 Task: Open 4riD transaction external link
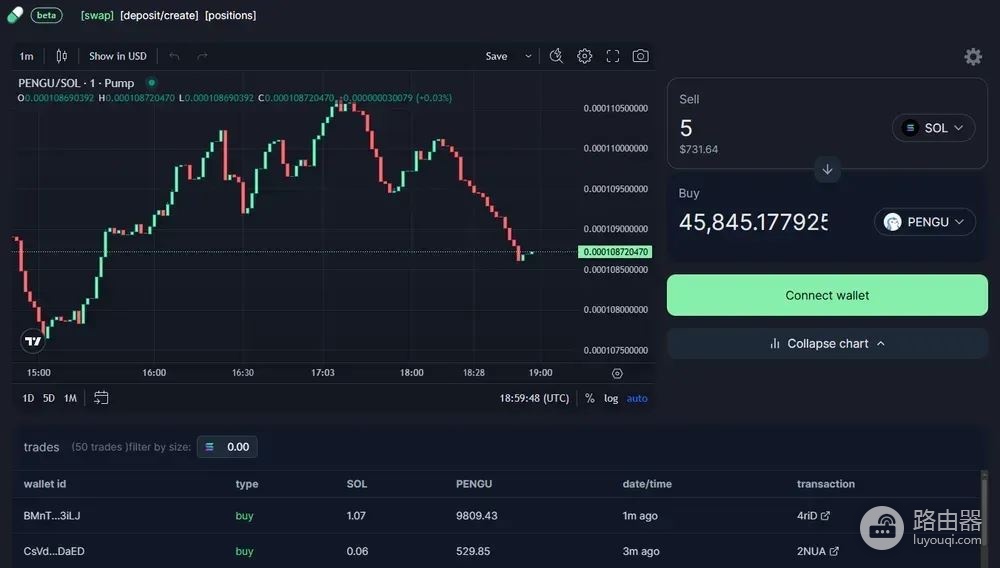click(x=825, y=516)
